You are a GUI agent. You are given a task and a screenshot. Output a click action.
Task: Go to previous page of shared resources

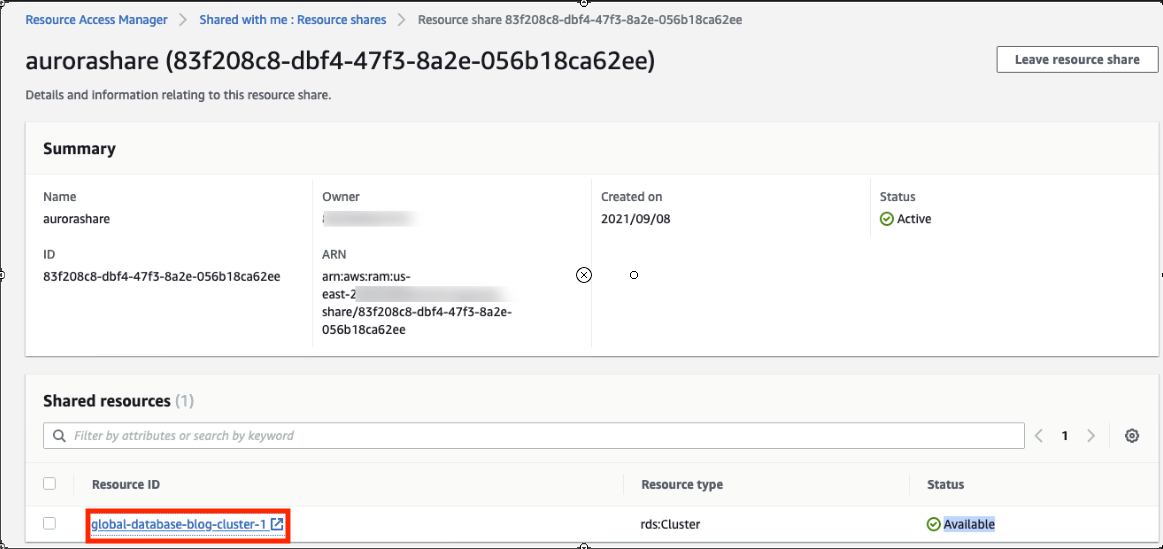[1039, 436]
